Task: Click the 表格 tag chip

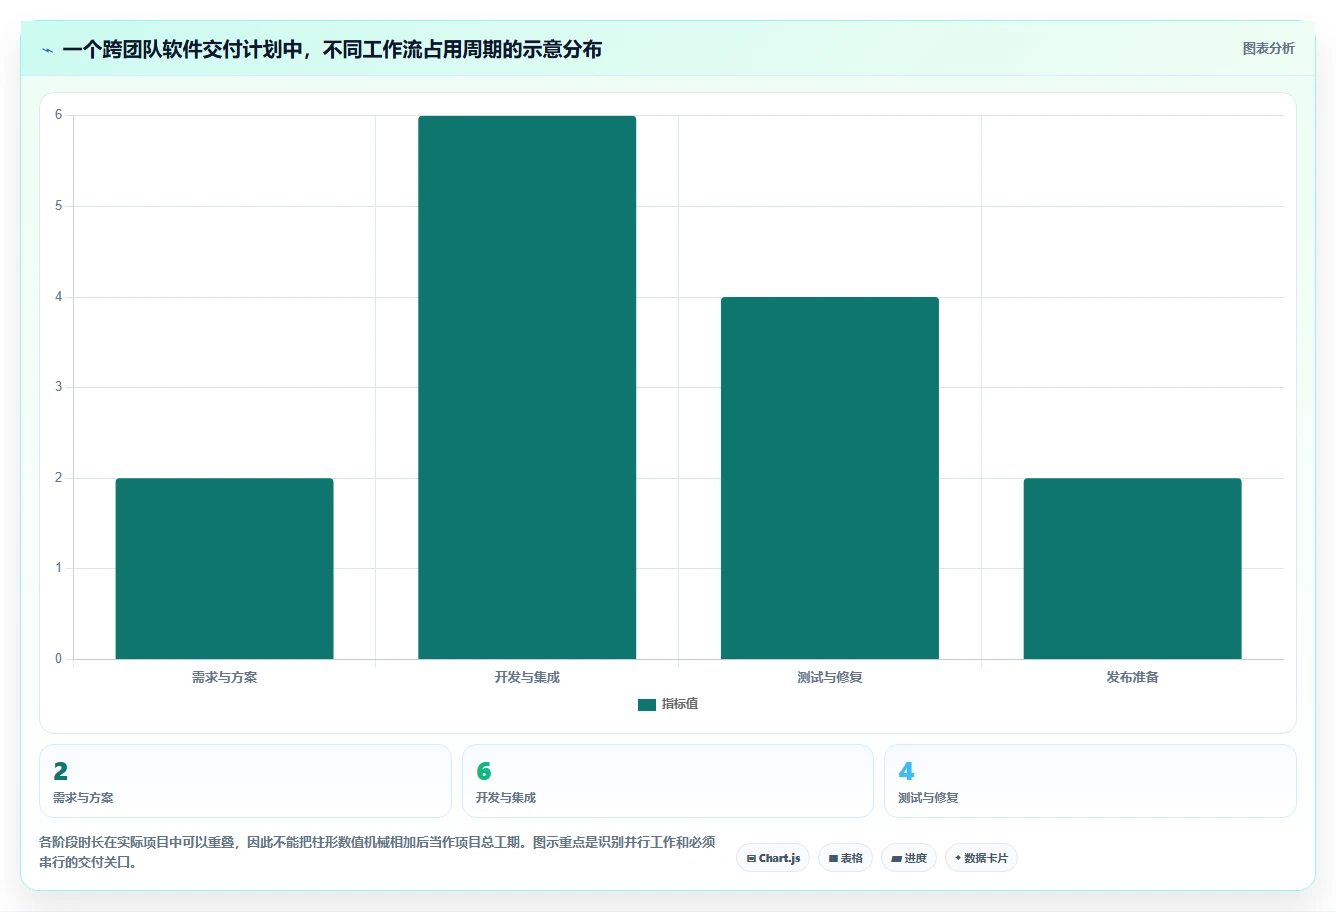Action: (845, 858)
